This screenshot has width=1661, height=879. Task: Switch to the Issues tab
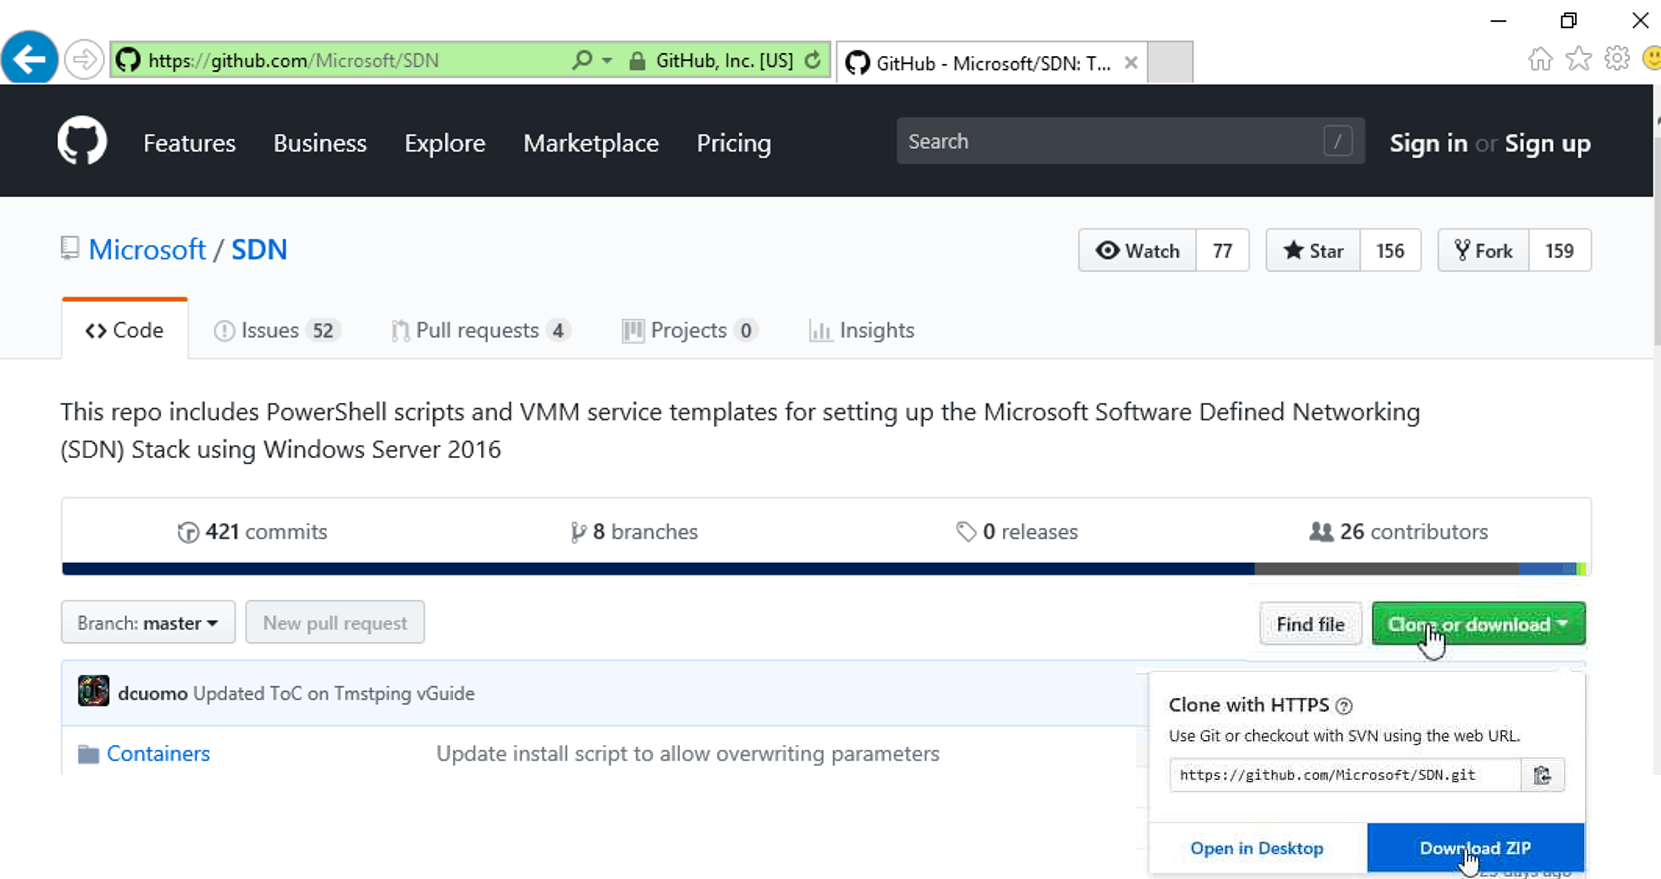pyautogui.click(x=276, y=330)
